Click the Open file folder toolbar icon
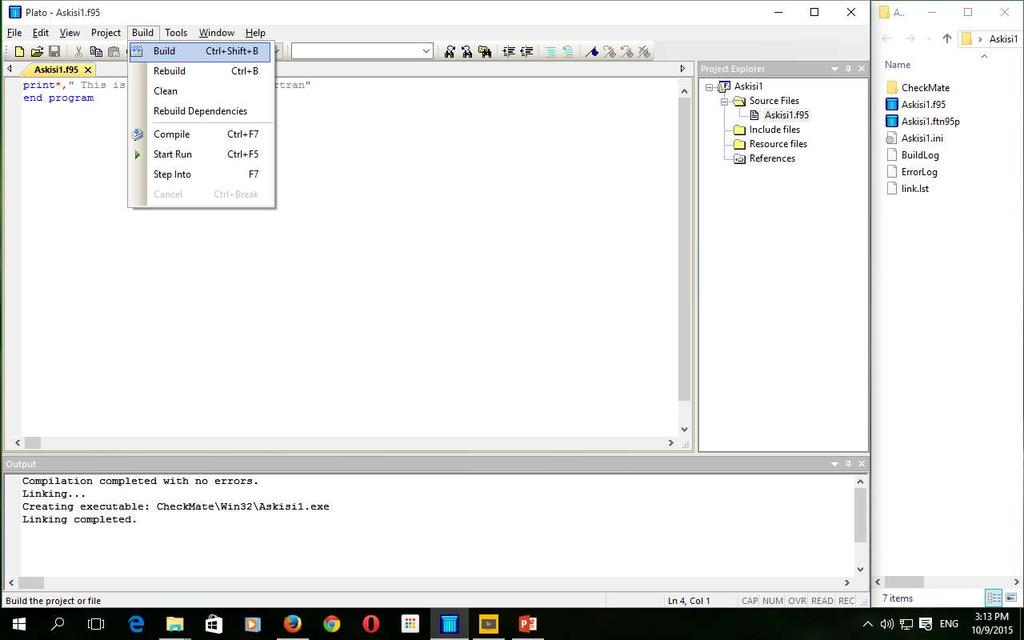Screen dimensions: 1024x640 [x=37, y=52]
